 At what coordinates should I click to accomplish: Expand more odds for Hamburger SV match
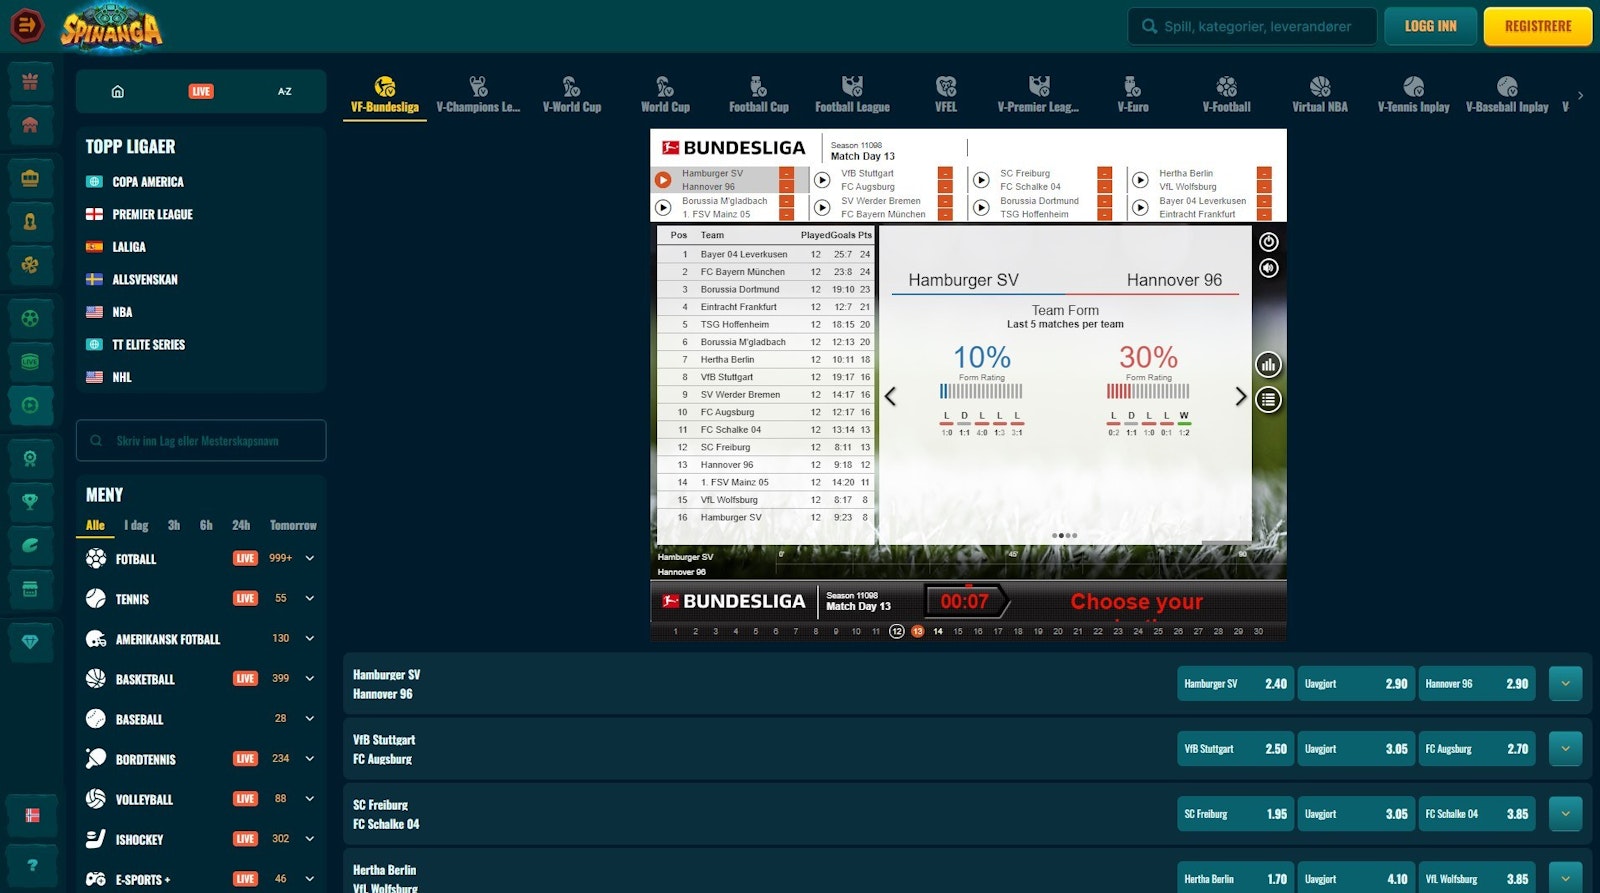point(1565,684)
